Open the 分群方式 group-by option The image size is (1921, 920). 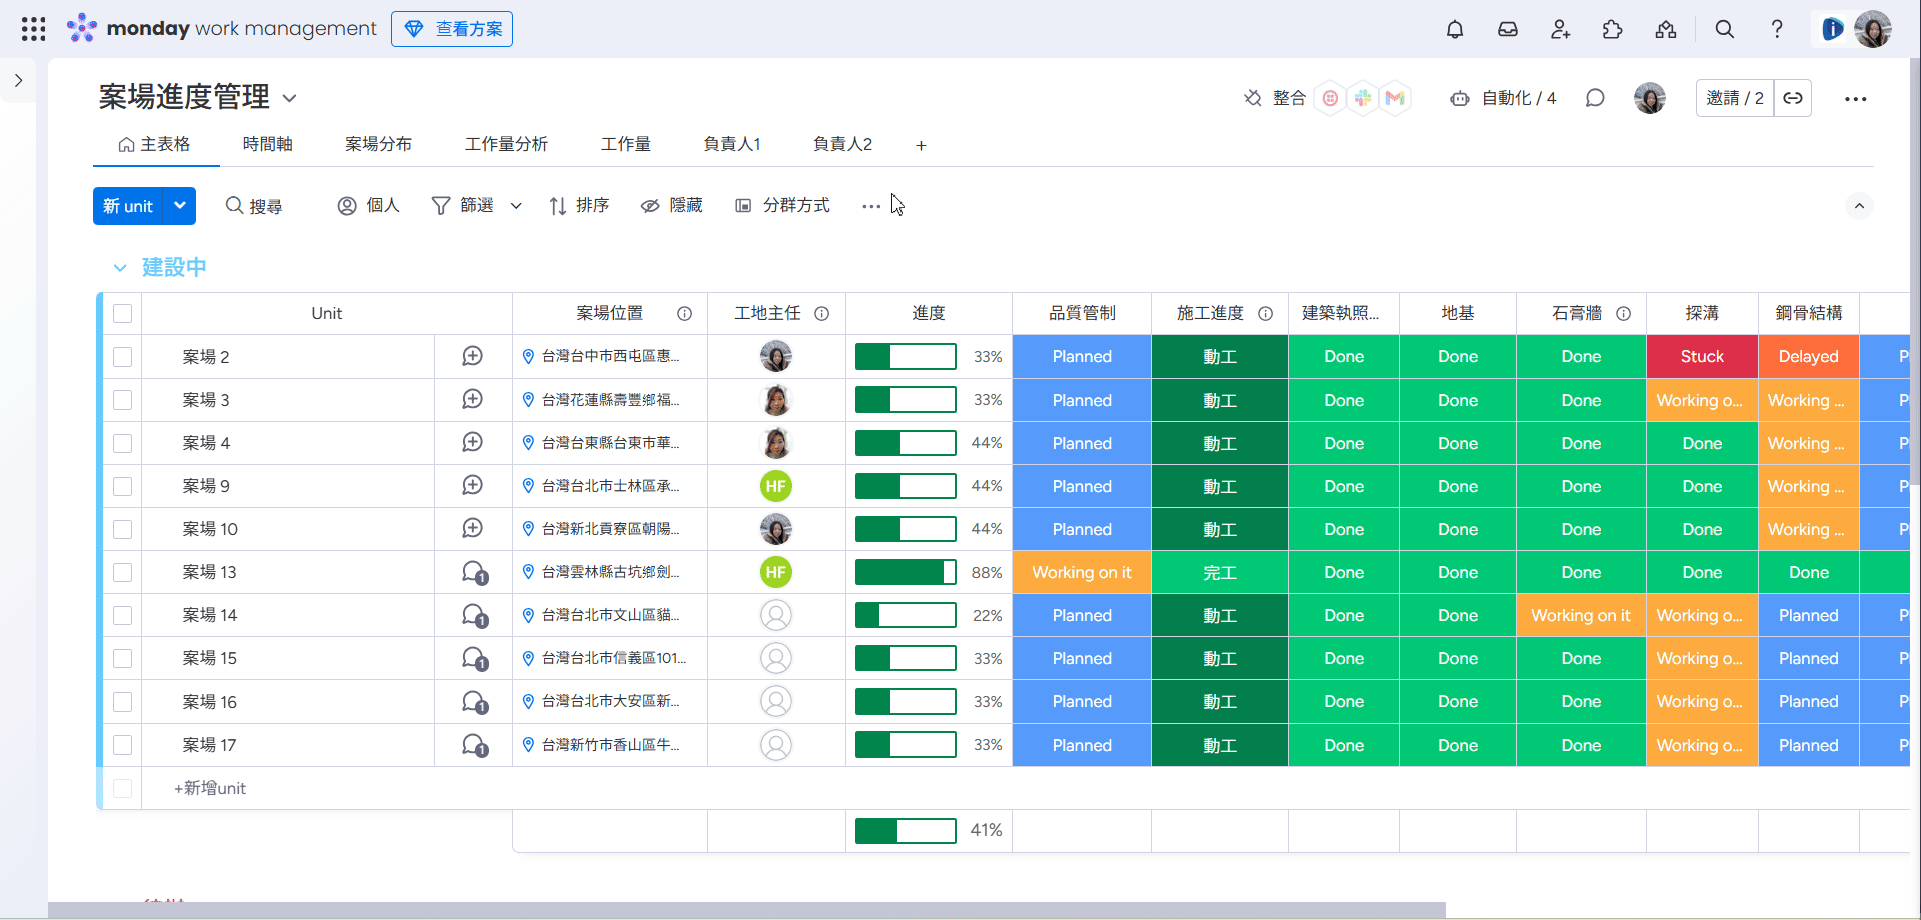[783, 206]
